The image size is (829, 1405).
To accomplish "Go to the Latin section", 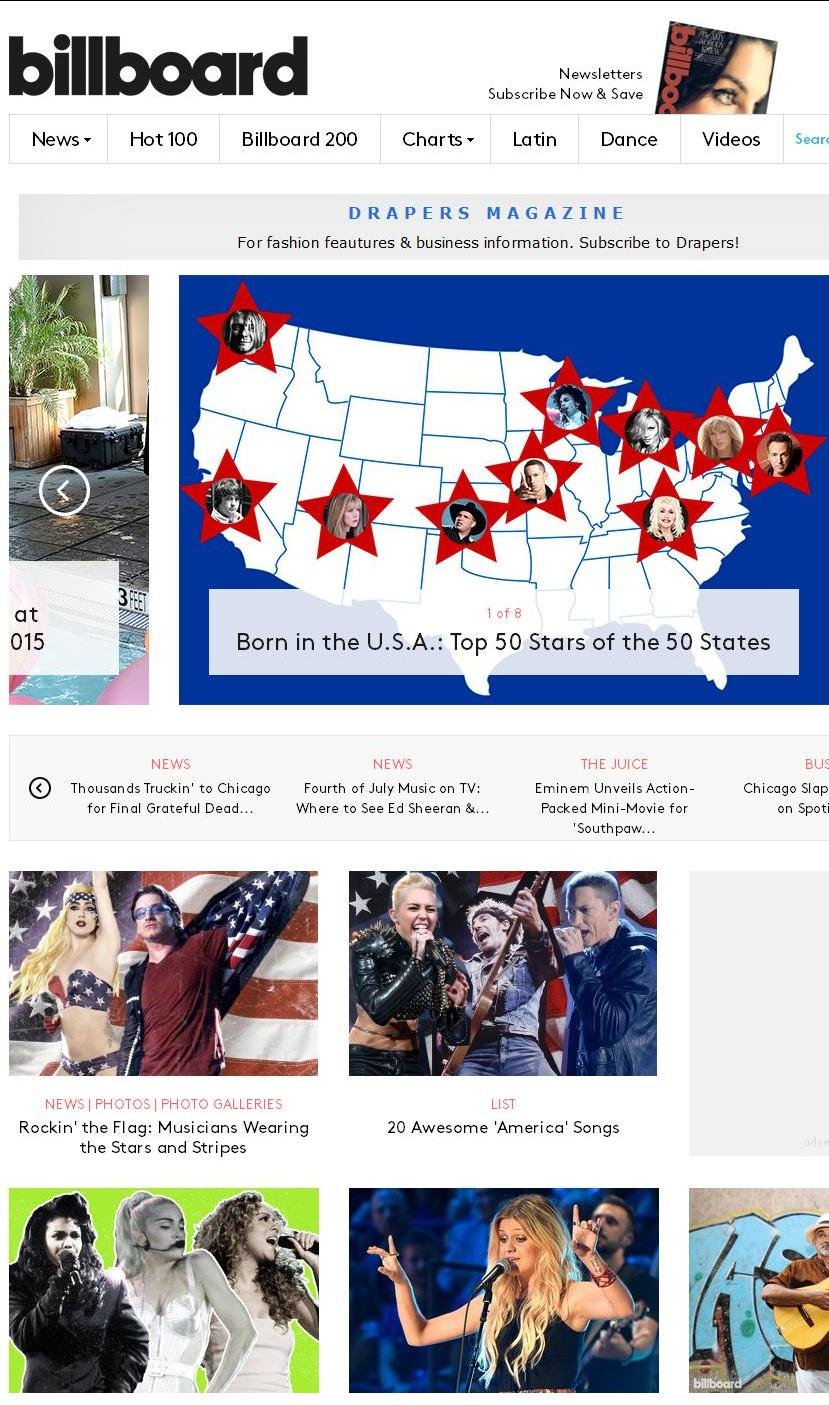I will (x=535, y=139).
